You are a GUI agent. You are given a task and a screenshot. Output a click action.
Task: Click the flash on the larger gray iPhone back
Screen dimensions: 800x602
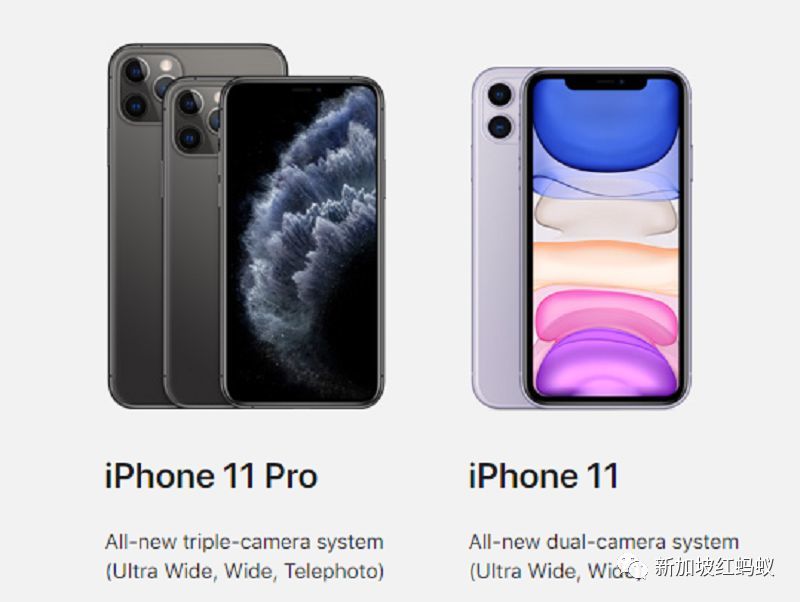(166, 65)
